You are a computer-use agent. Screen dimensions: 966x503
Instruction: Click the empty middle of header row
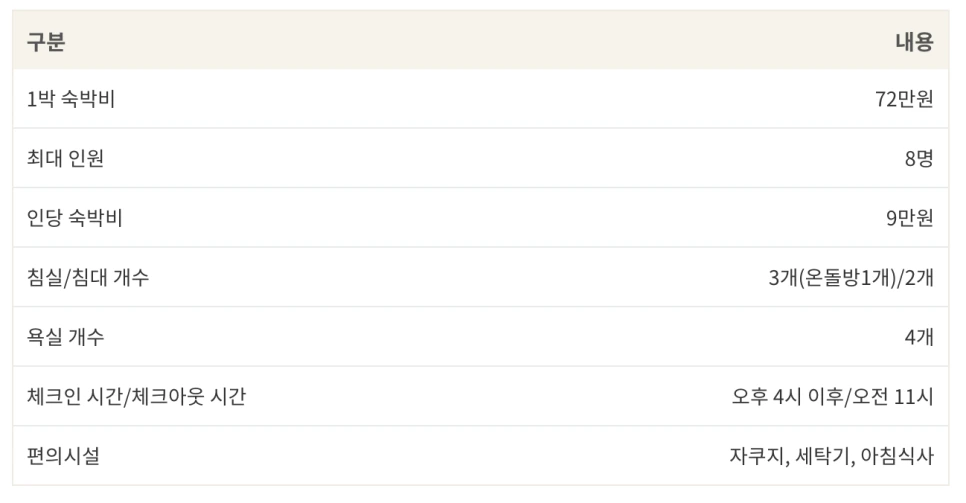click(x=481, y=41)
